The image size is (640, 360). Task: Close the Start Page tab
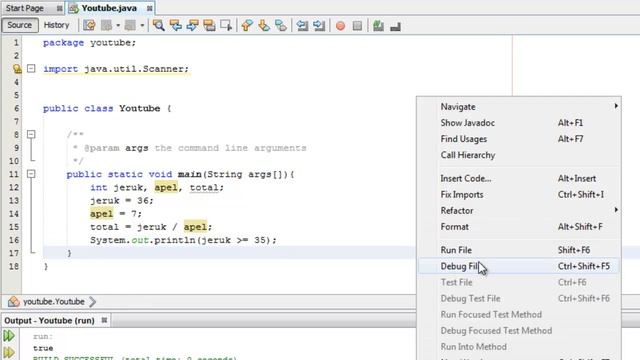pyautogui.click(x=60, y=8)
